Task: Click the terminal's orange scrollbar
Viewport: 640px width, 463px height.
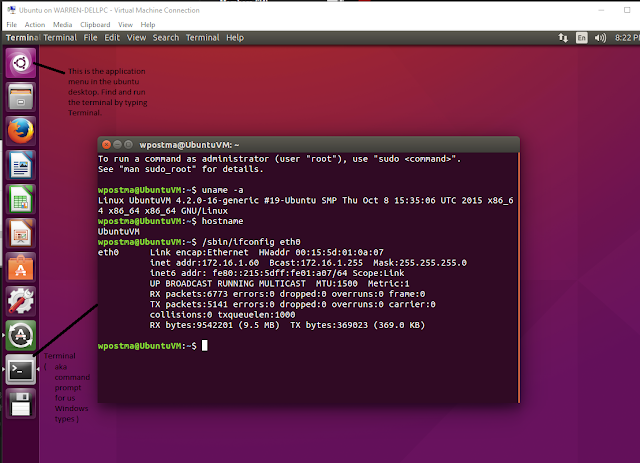Action: [518, 278]
